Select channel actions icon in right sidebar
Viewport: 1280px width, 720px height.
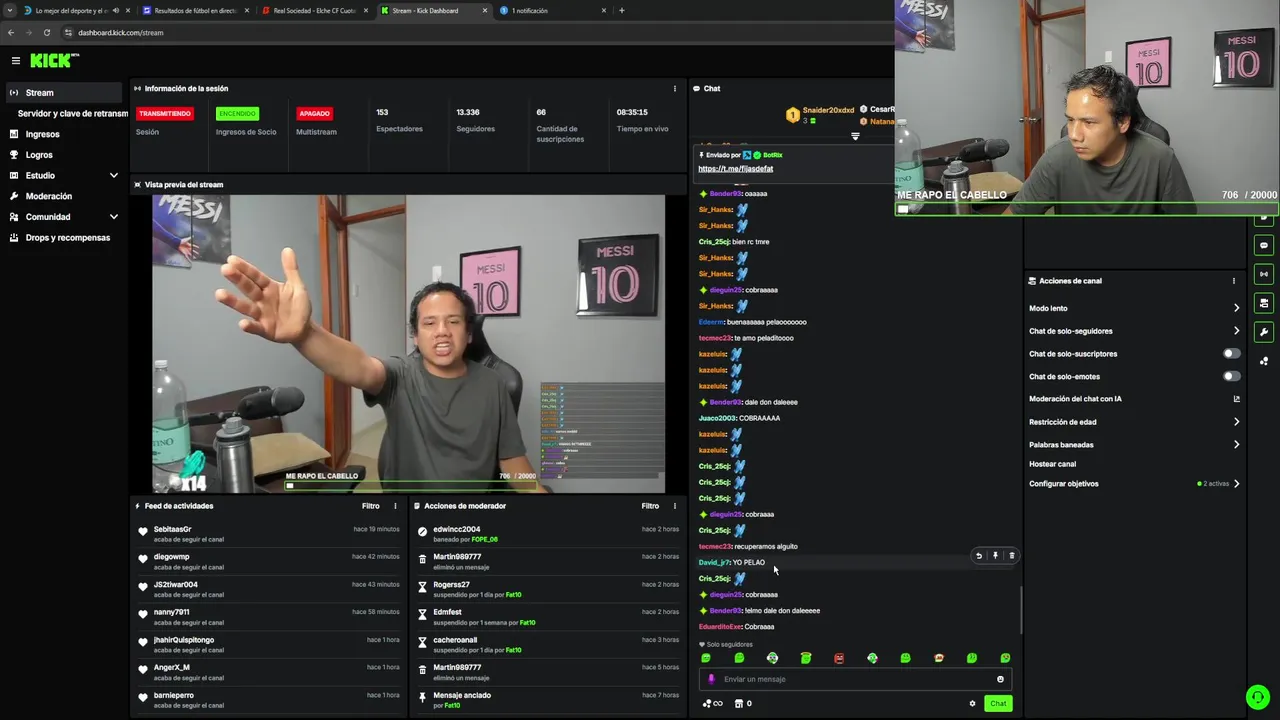[1264, 303]
